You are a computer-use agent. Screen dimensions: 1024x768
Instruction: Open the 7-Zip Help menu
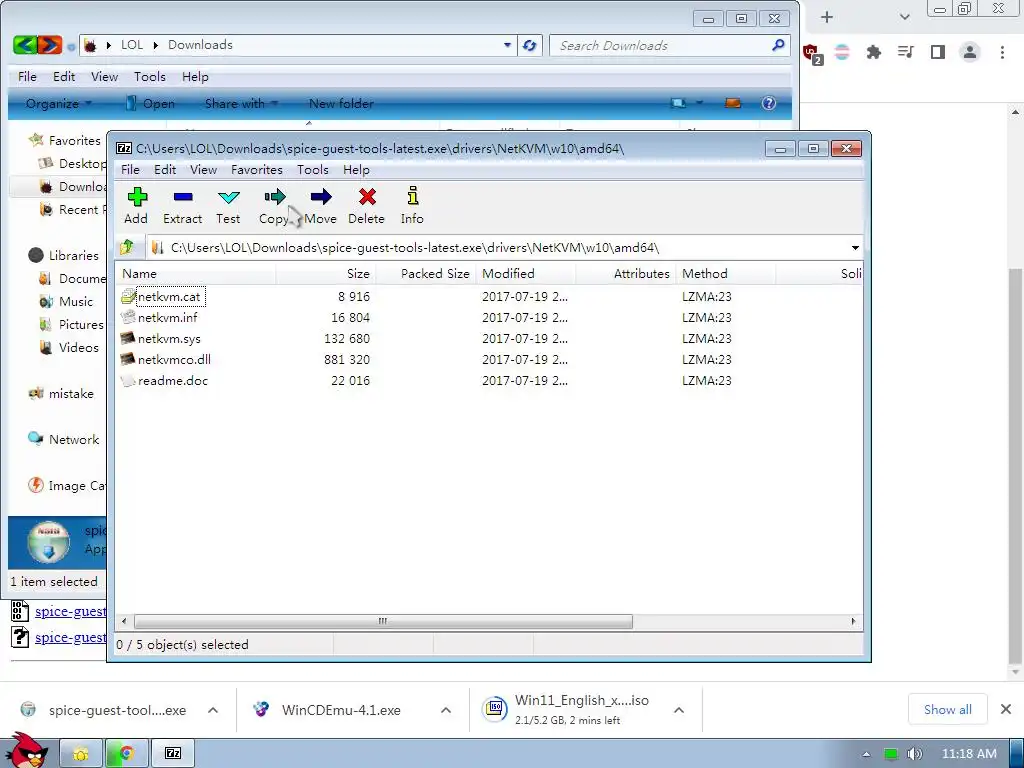click(x=356, y=170)
